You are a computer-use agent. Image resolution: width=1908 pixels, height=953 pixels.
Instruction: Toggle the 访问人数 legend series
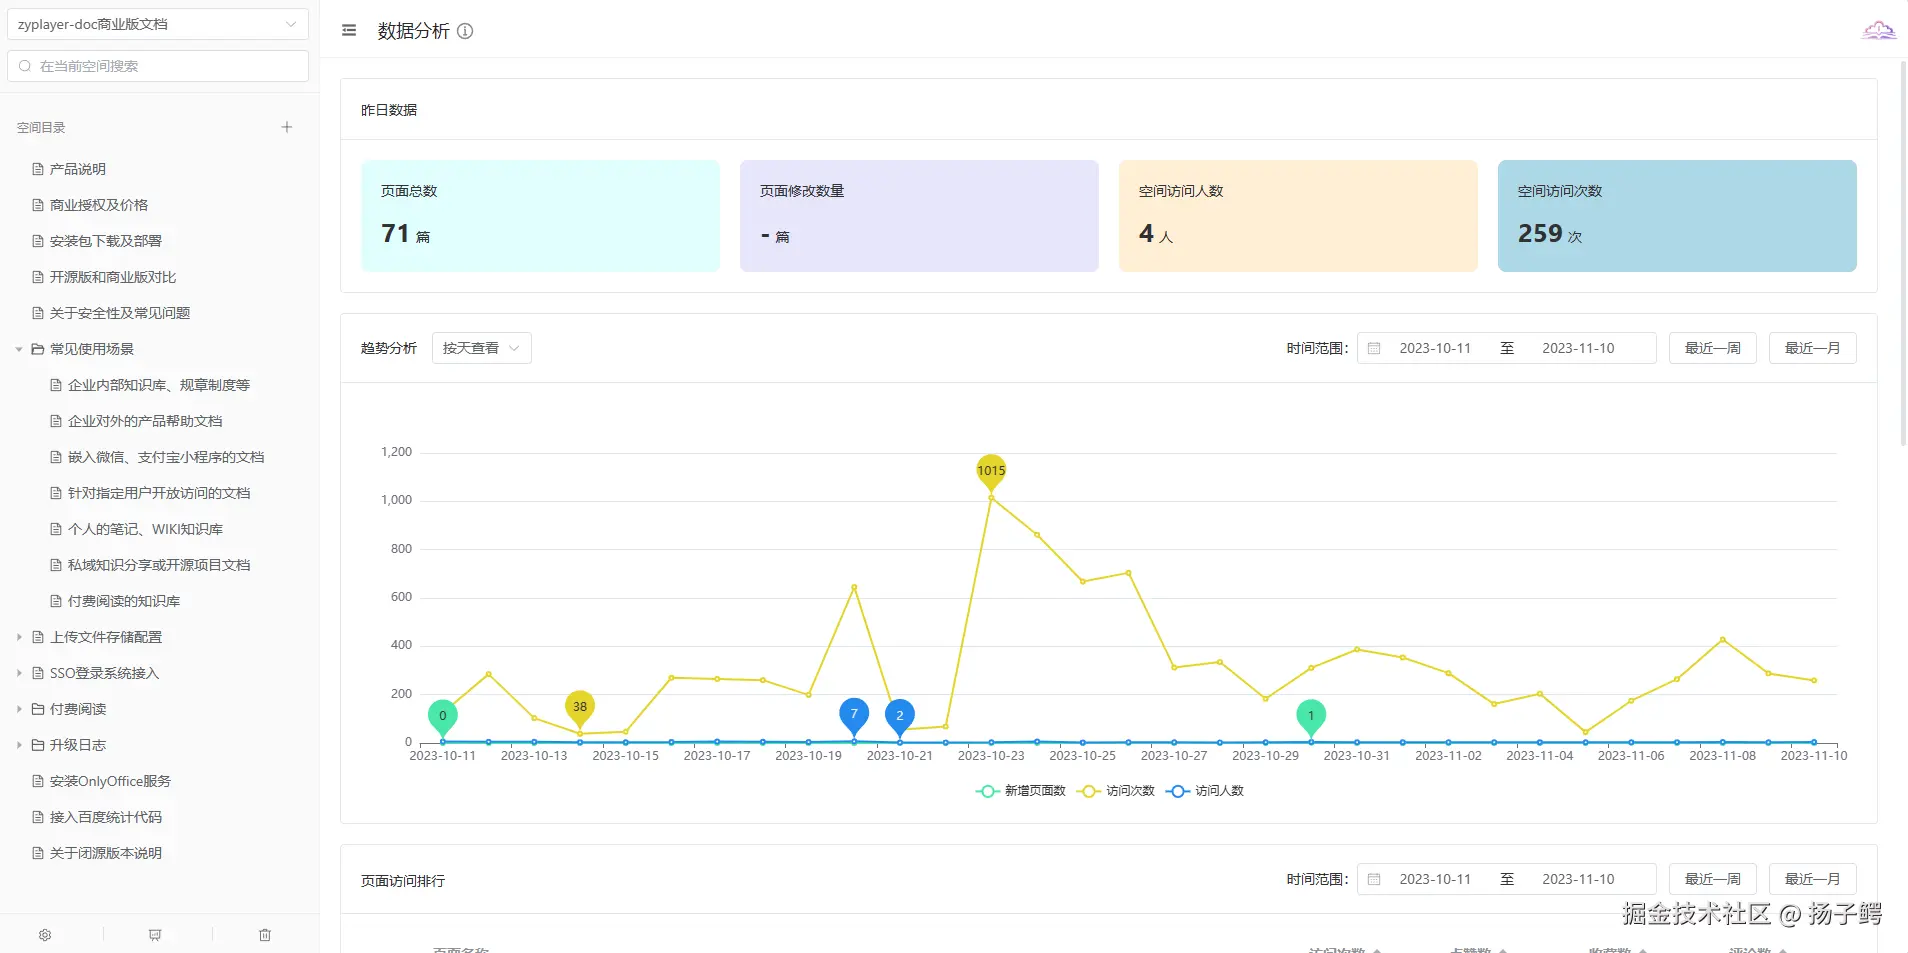(1205, 791)
